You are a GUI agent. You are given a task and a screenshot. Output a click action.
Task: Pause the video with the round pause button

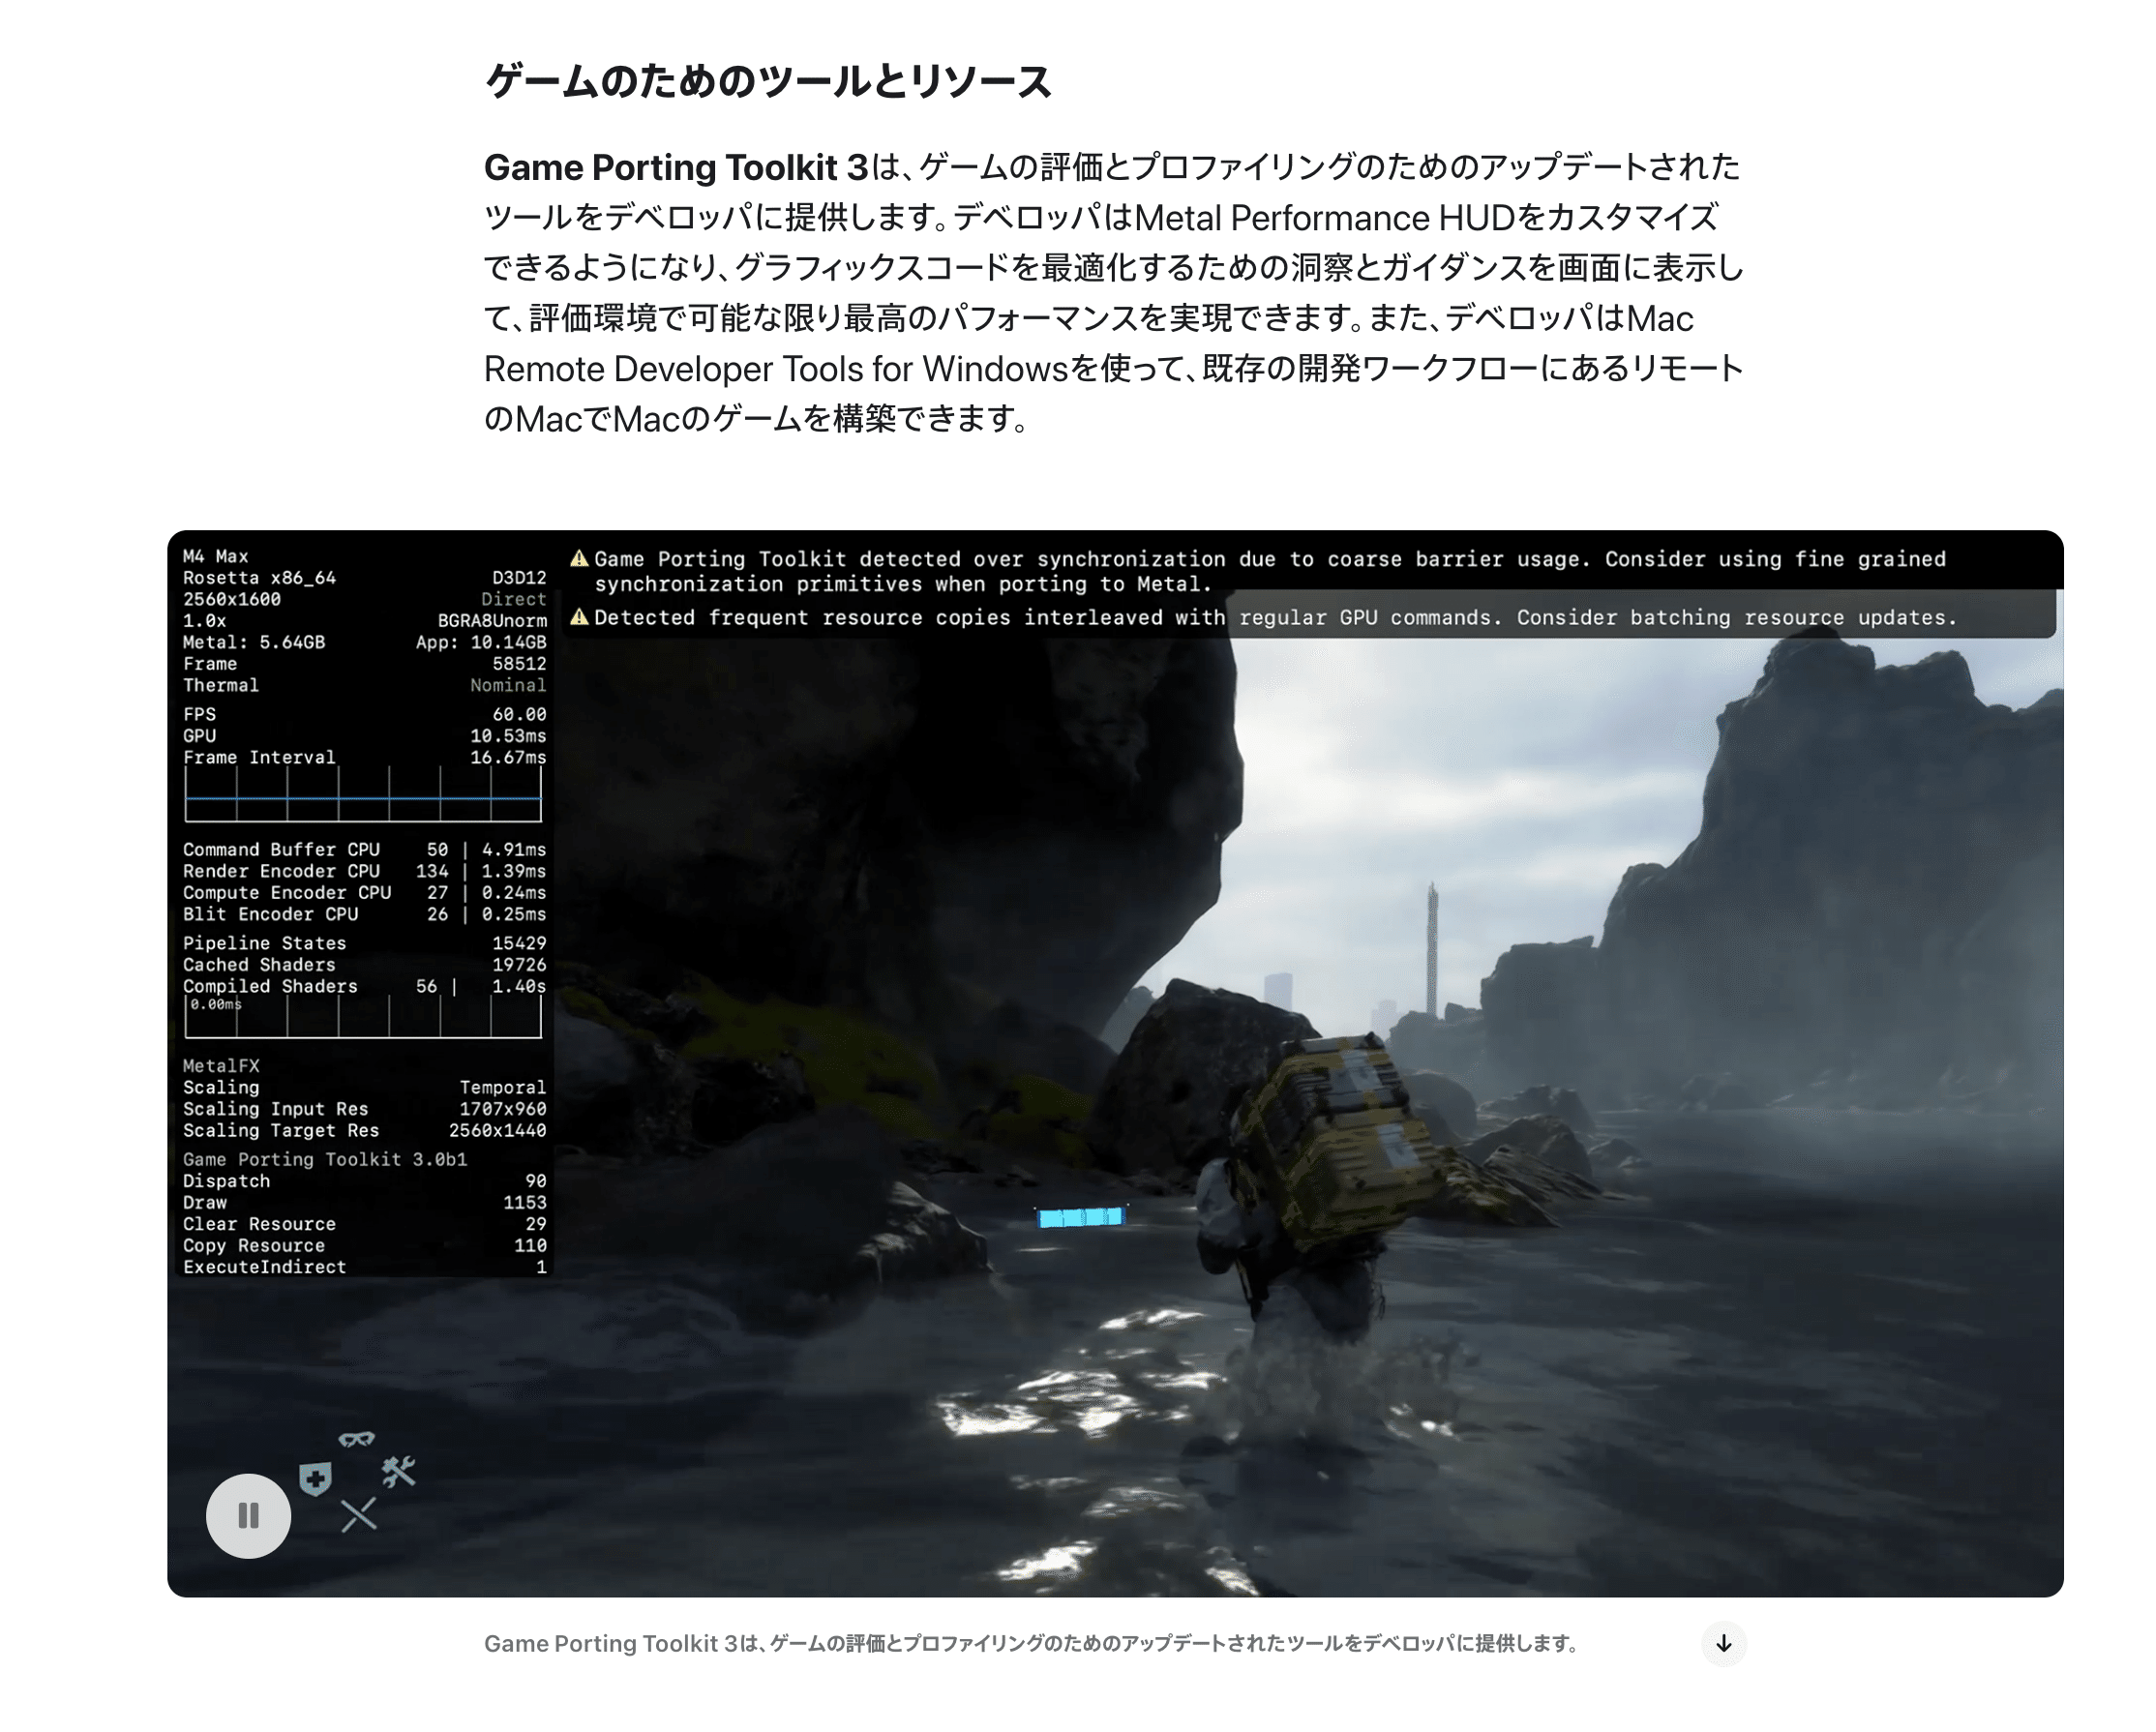tap(248, 1515)
